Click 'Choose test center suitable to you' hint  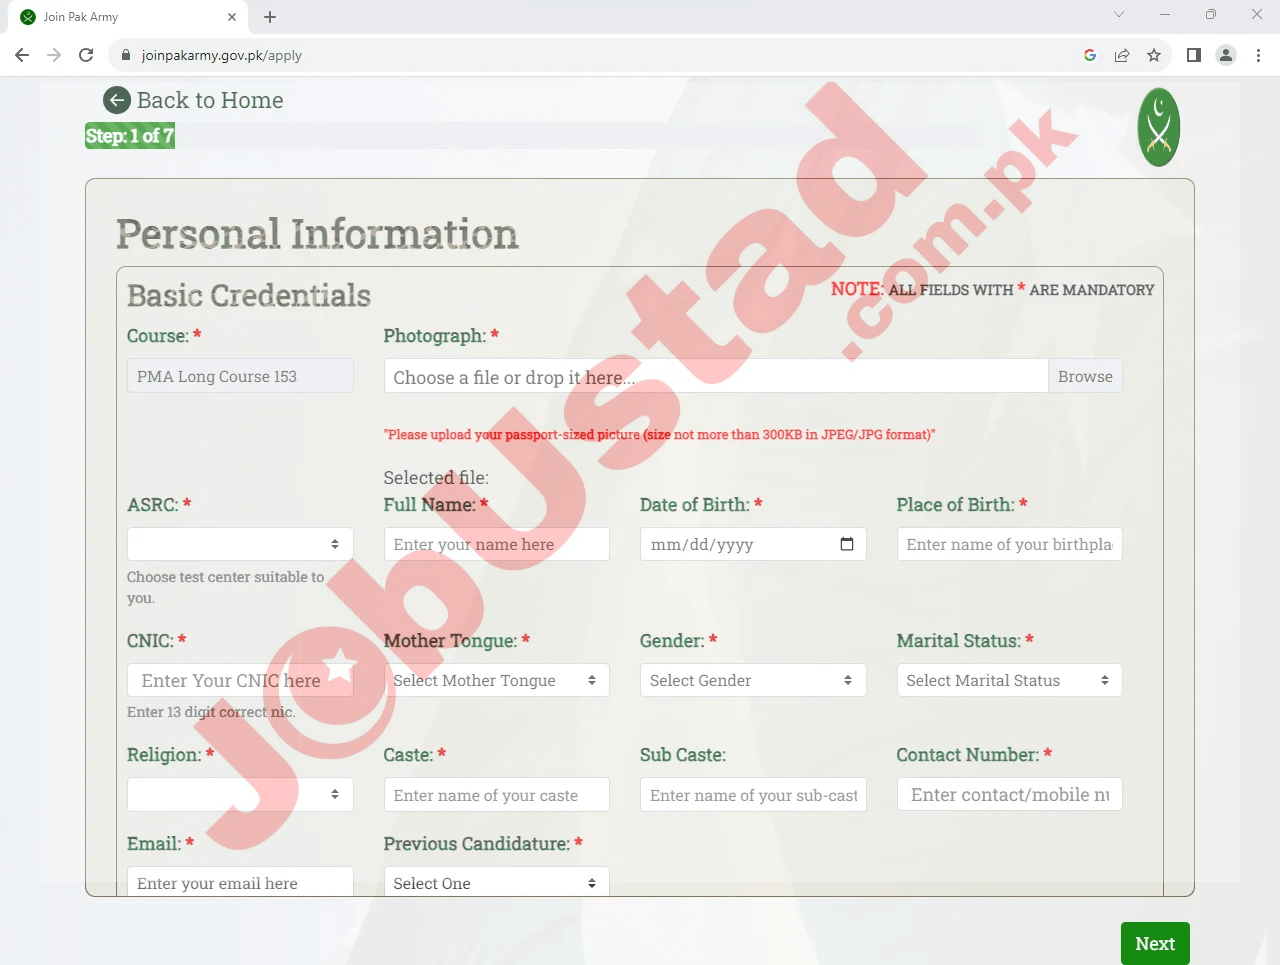pos(226,587)
